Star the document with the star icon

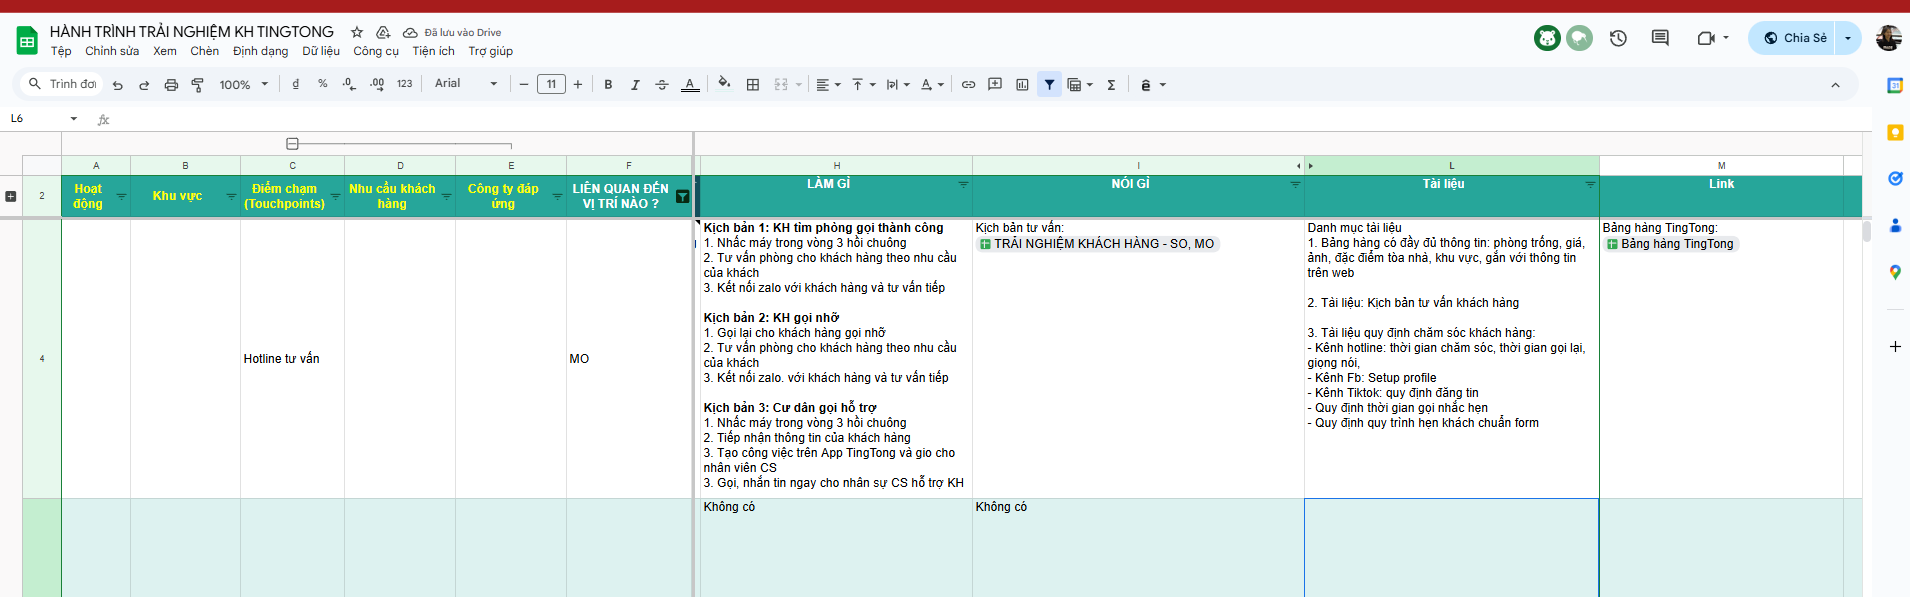coord(356,32)
